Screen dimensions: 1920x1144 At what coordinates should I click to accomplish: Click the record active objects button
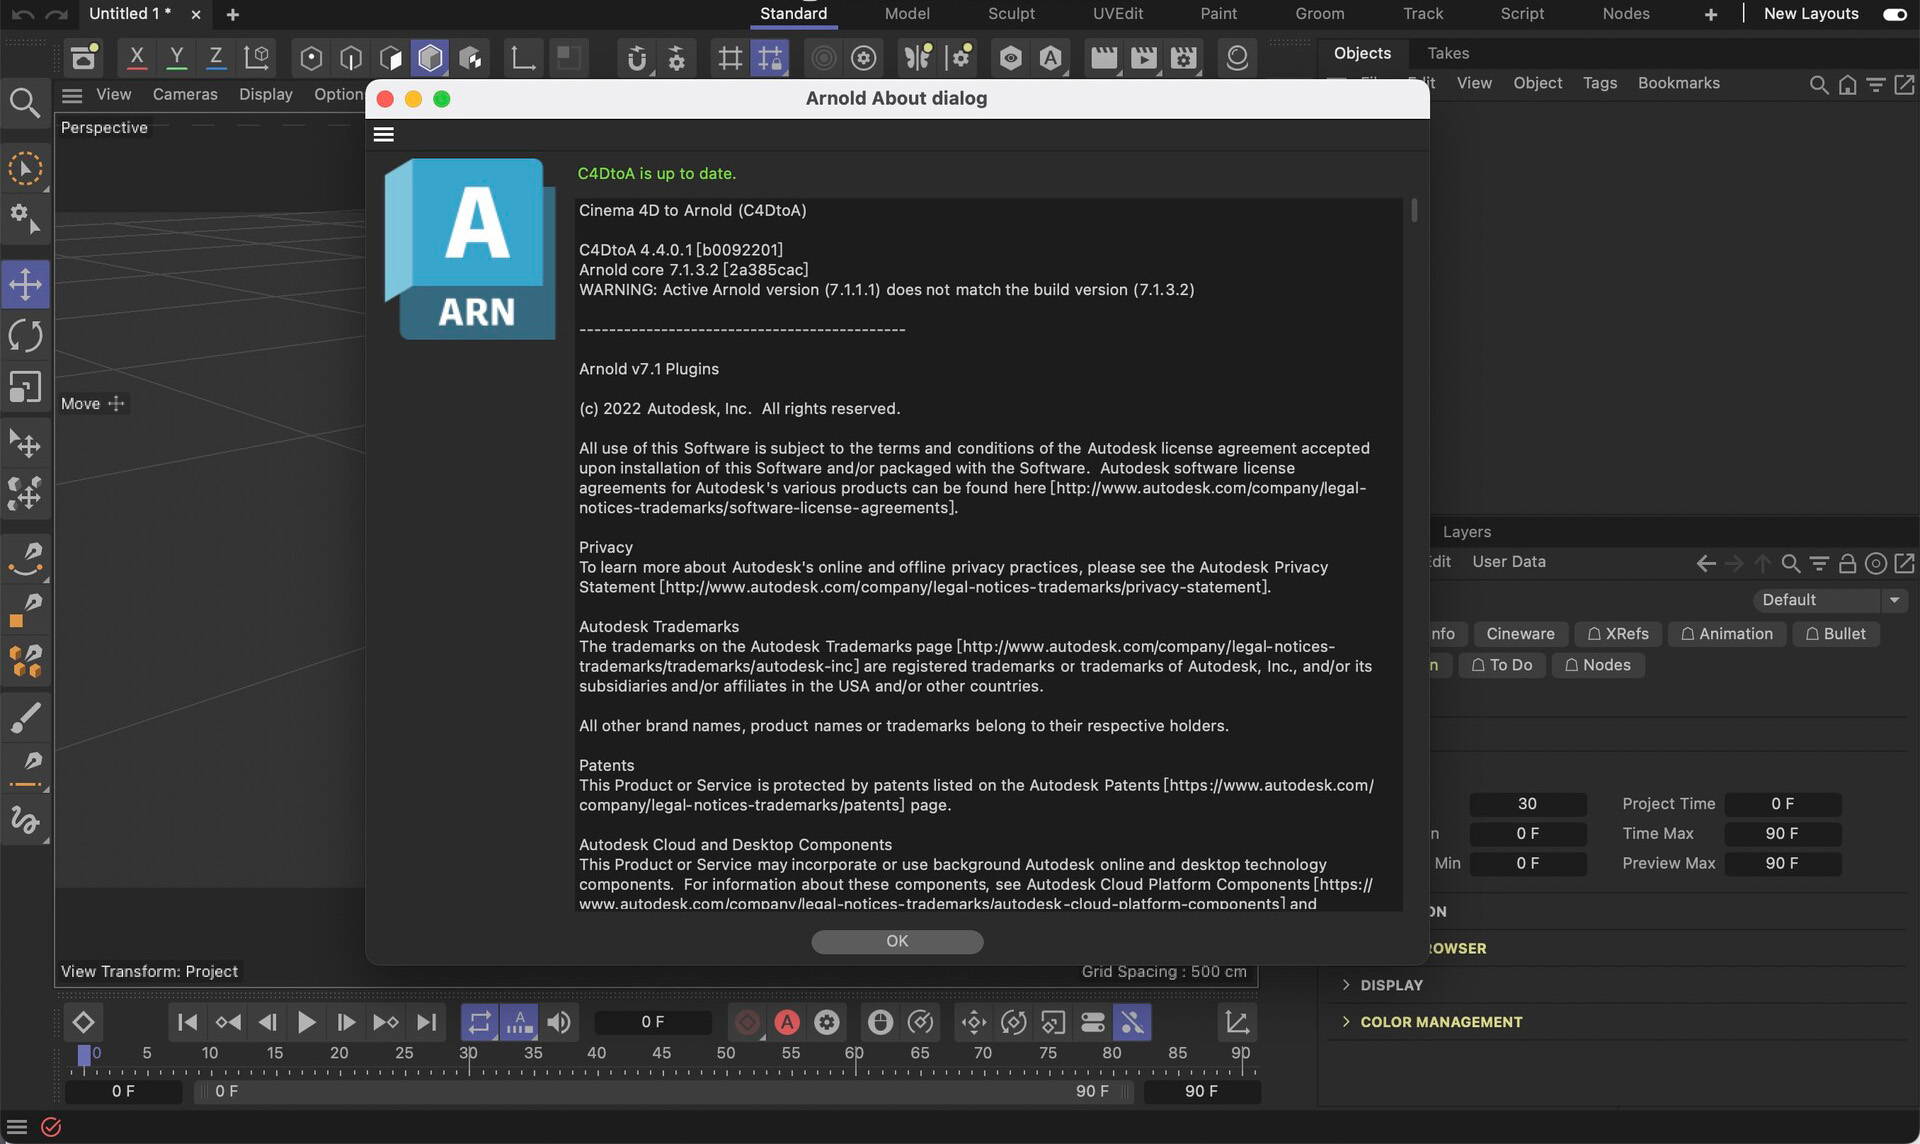pos(747,1022)
